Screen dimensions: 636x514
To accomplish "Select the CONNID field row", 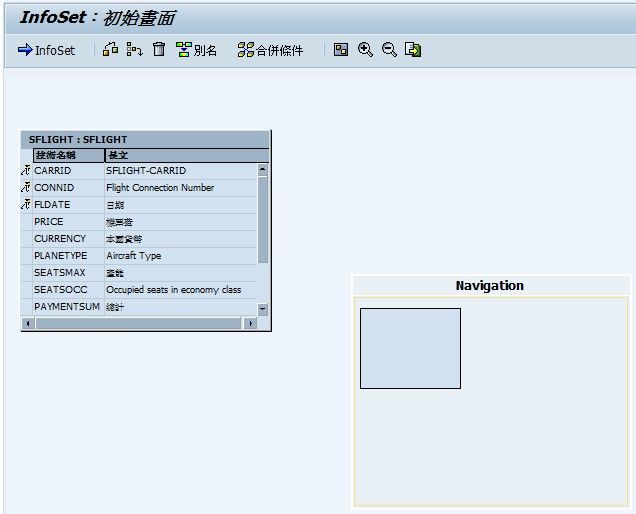I will pyautogui.click(x=139, y=188).
